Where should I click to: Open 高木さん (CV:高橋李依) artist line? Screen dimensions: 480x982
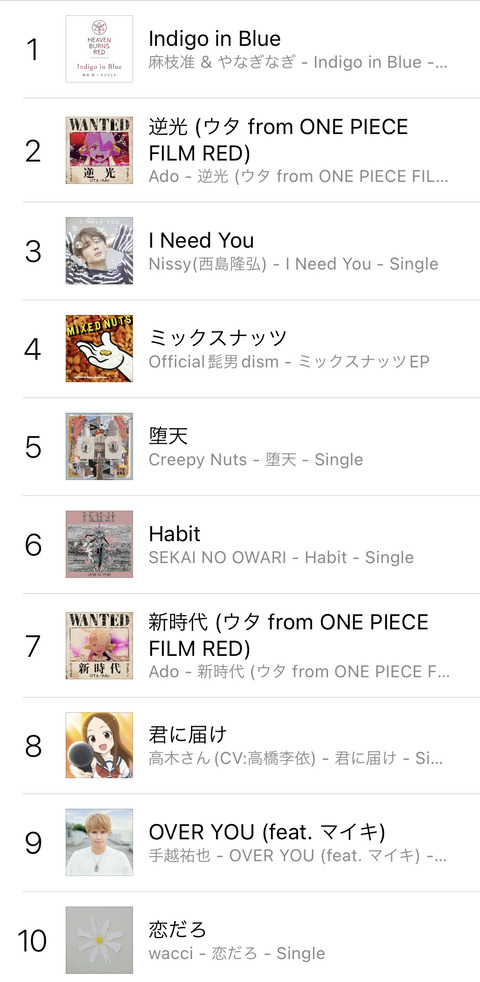coord(296,759)
